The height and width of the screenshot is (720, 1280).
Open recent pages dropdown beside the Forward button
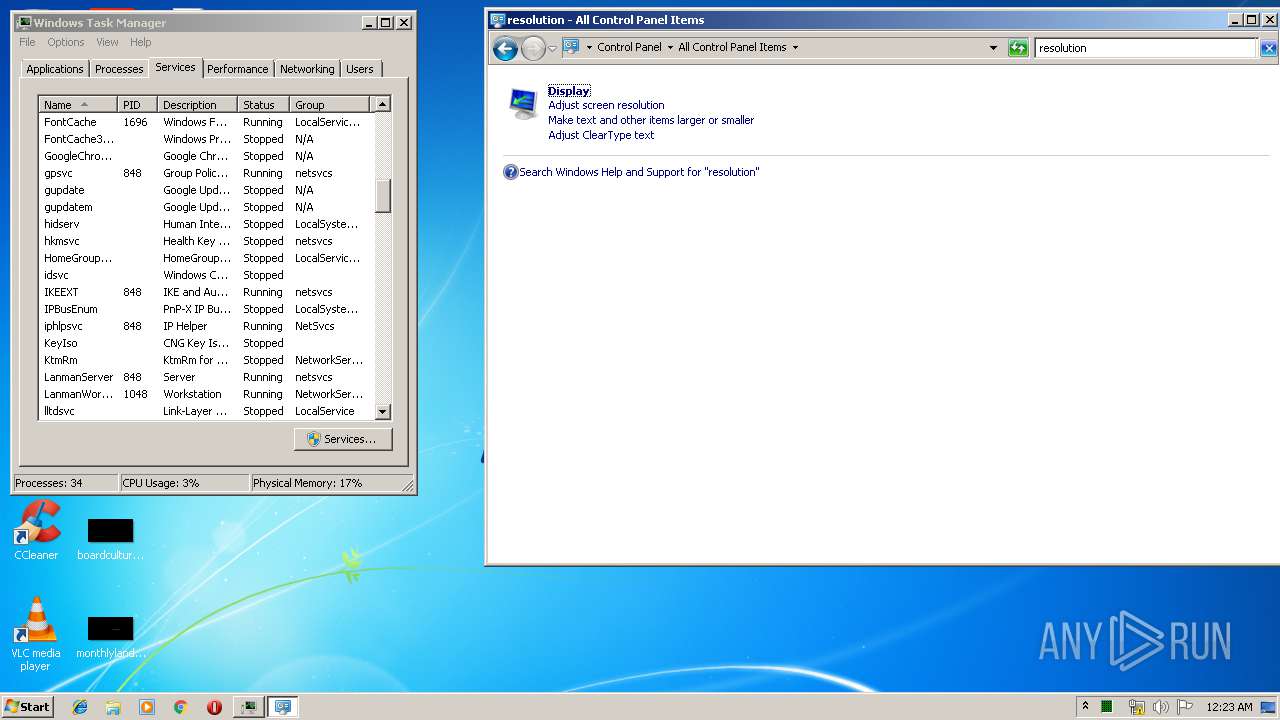click(552, 48)
